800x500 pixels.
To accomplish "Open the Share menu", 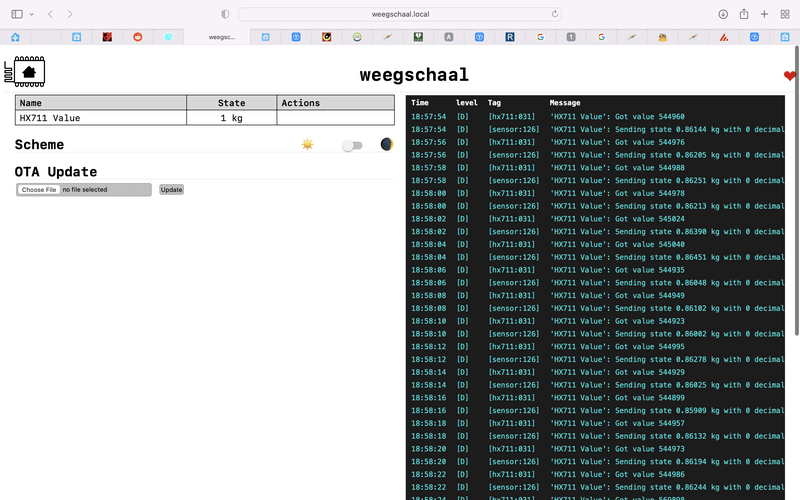I will click(744, 14).
